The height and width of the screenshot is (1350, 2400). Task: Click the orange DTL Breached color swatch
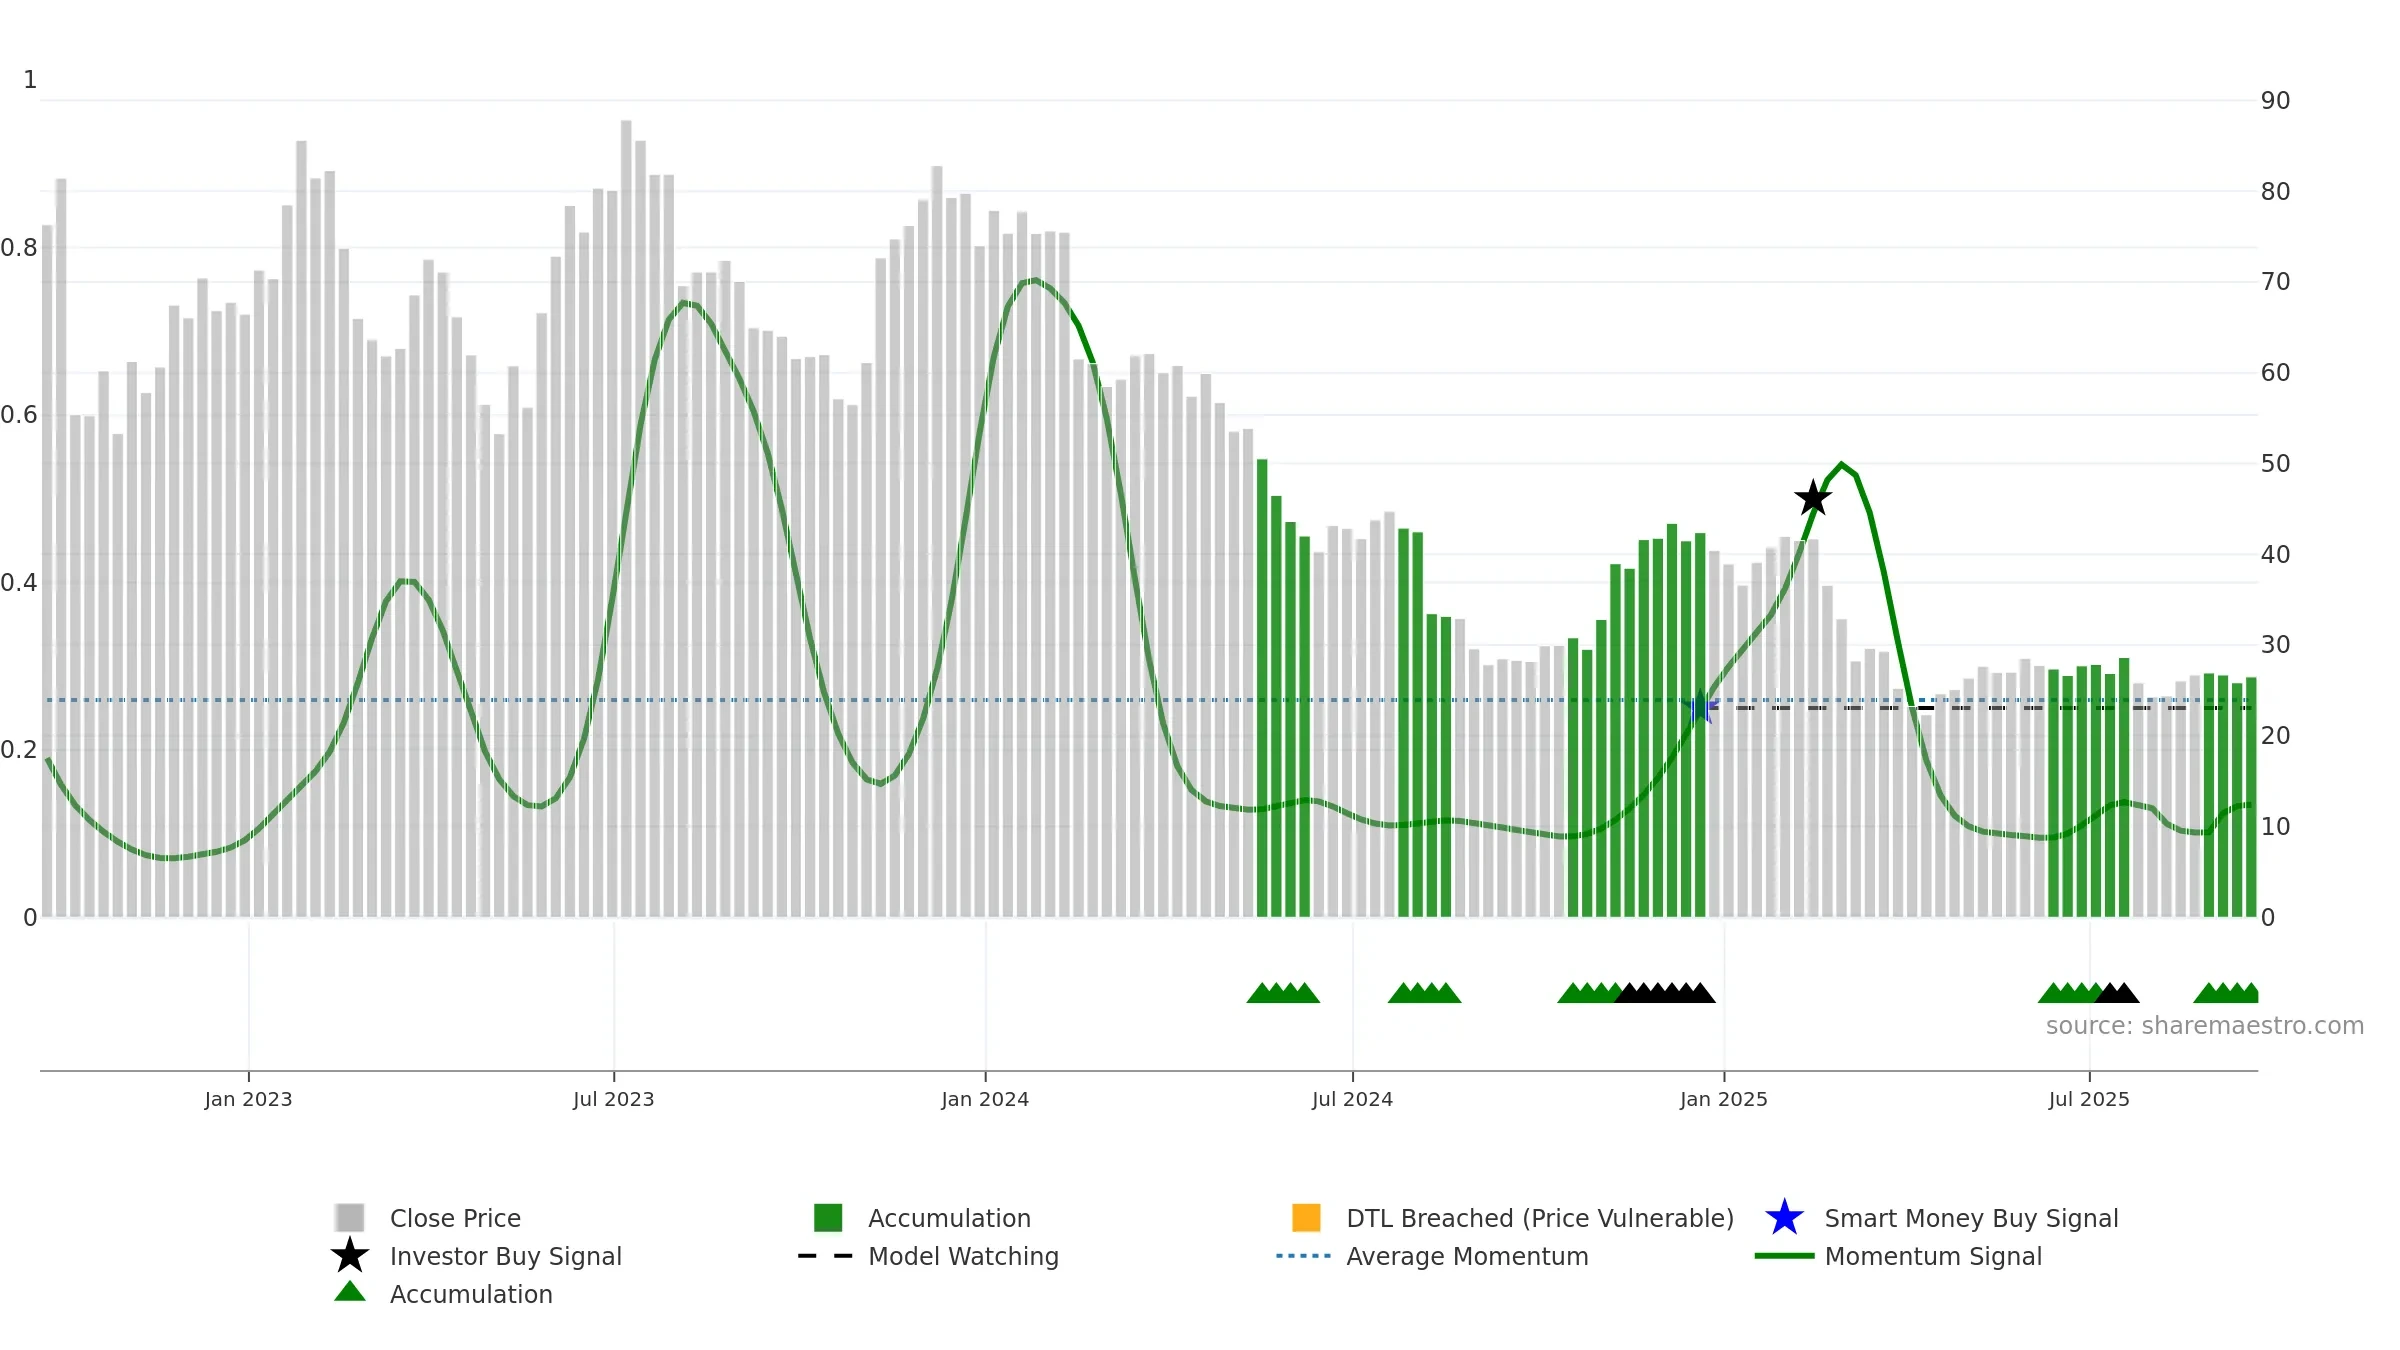tap(1306, 1218)
